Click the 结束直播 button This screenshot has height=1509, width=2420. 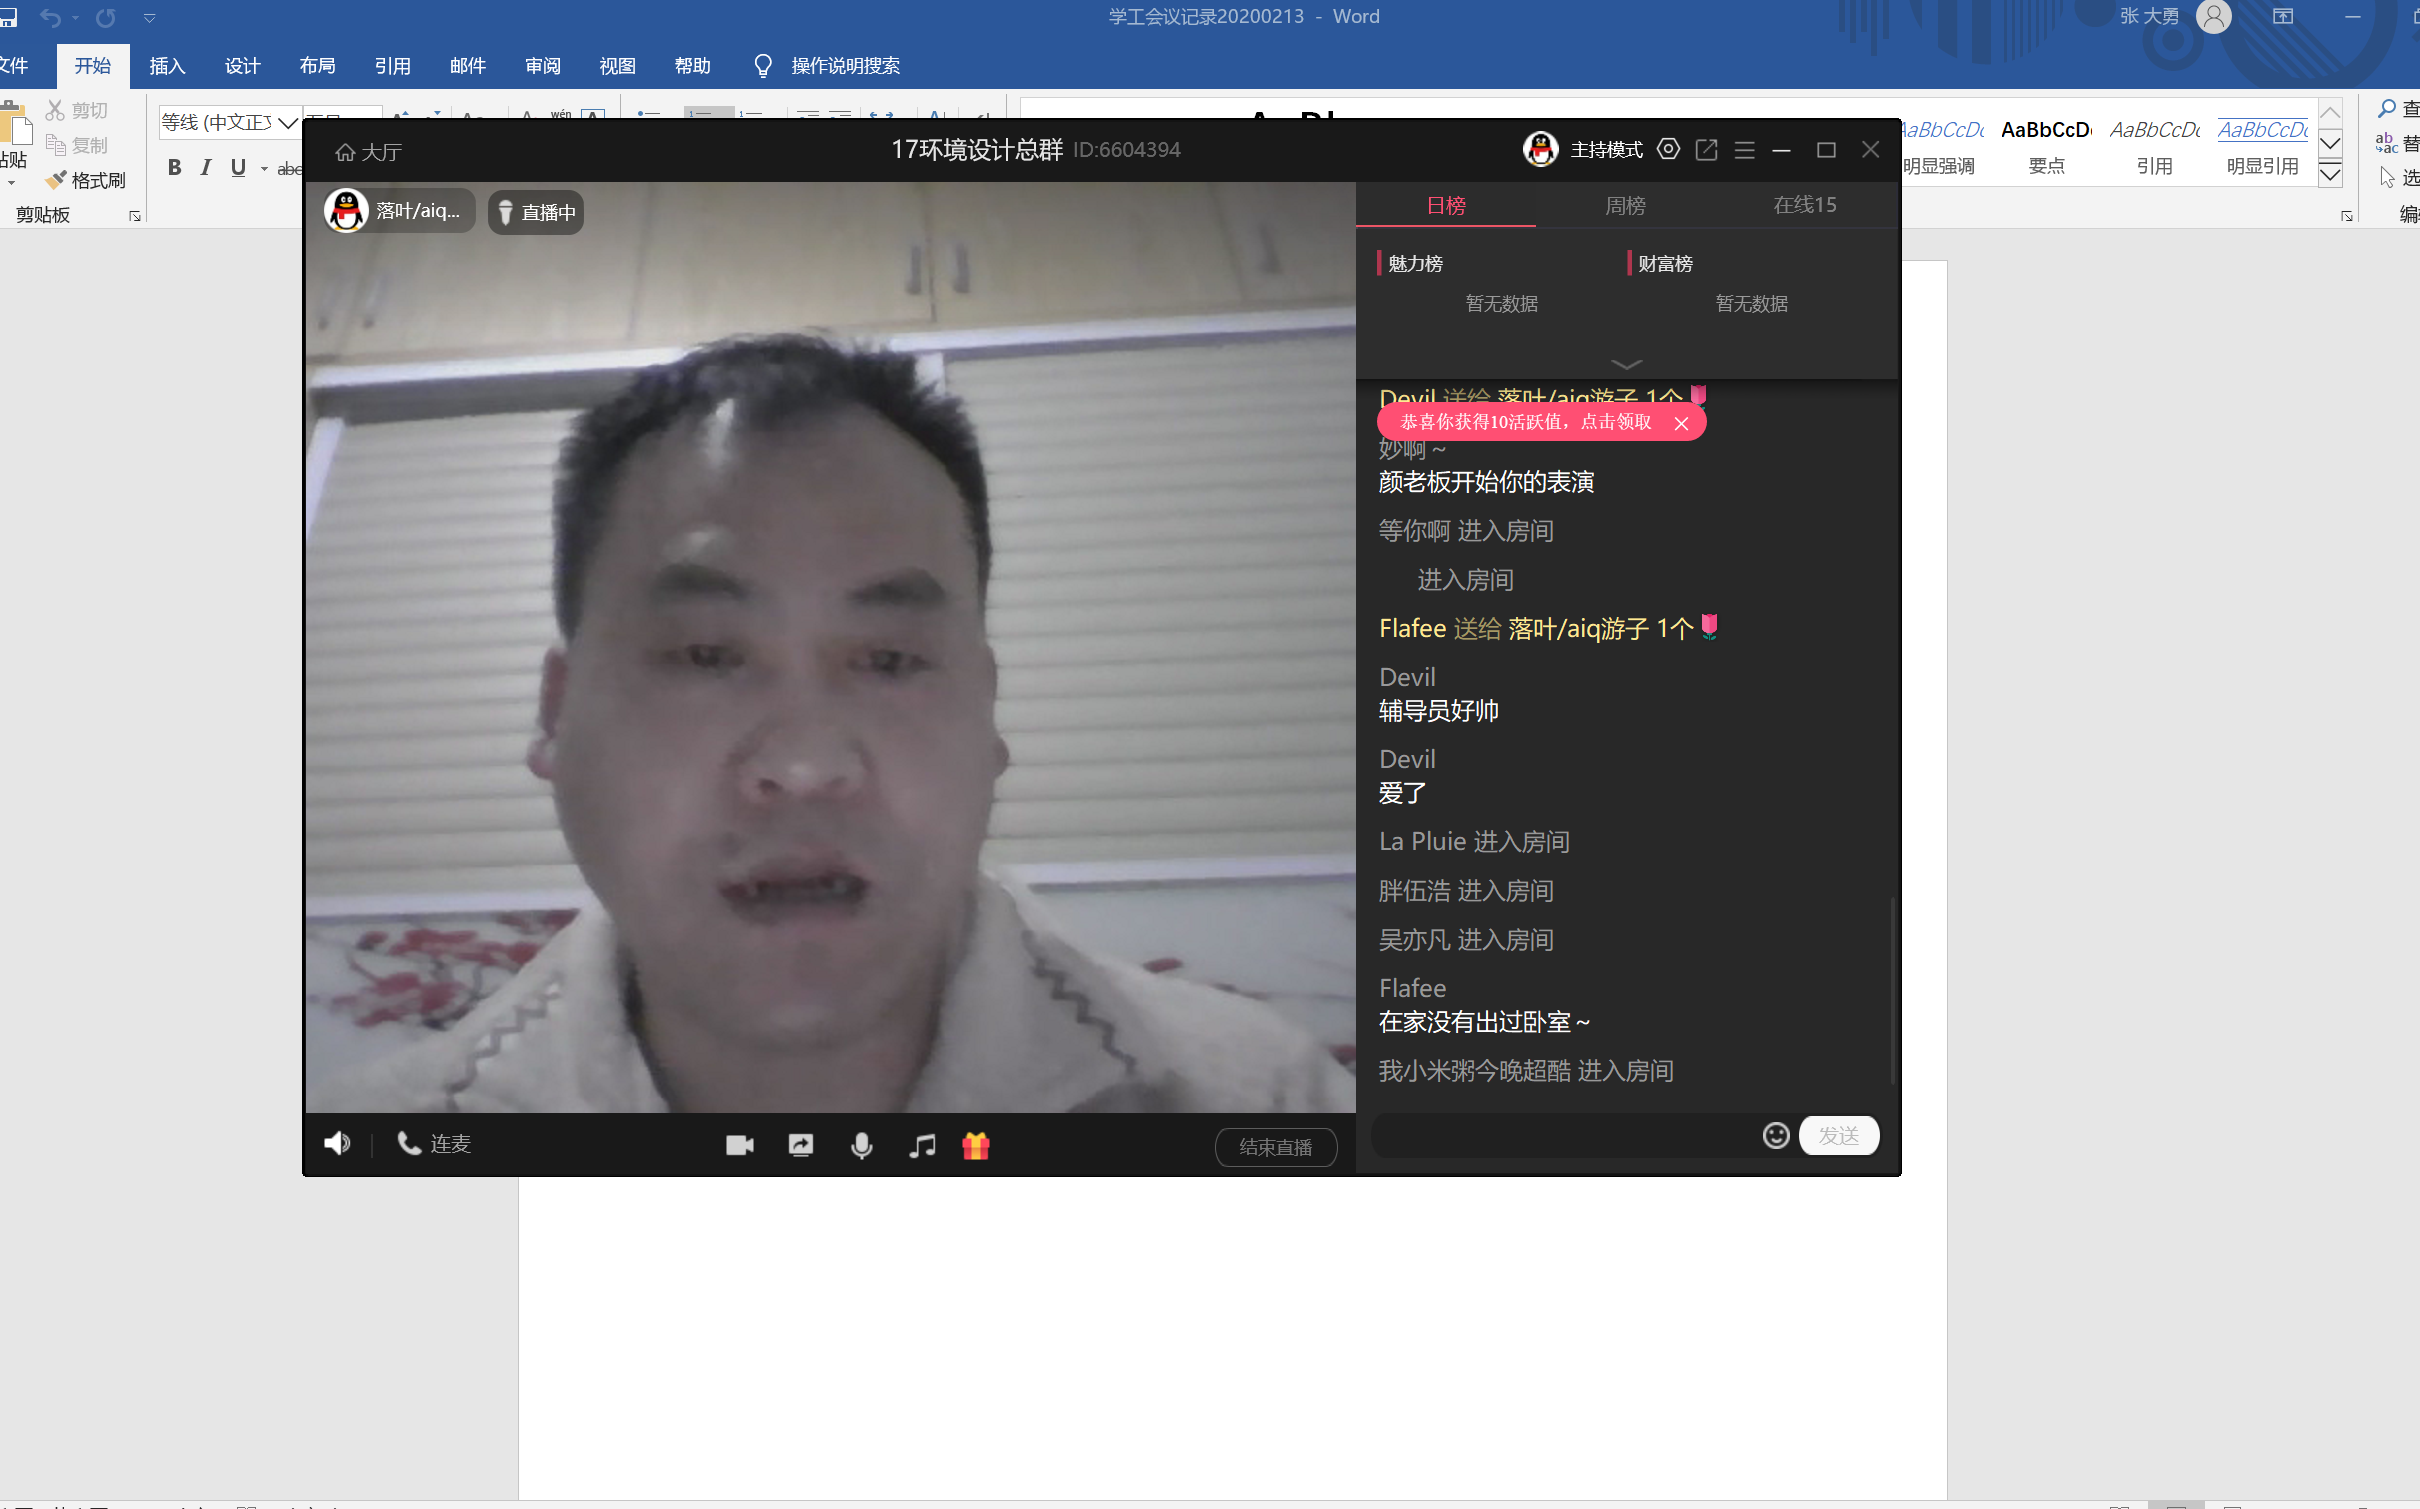1275,1147
